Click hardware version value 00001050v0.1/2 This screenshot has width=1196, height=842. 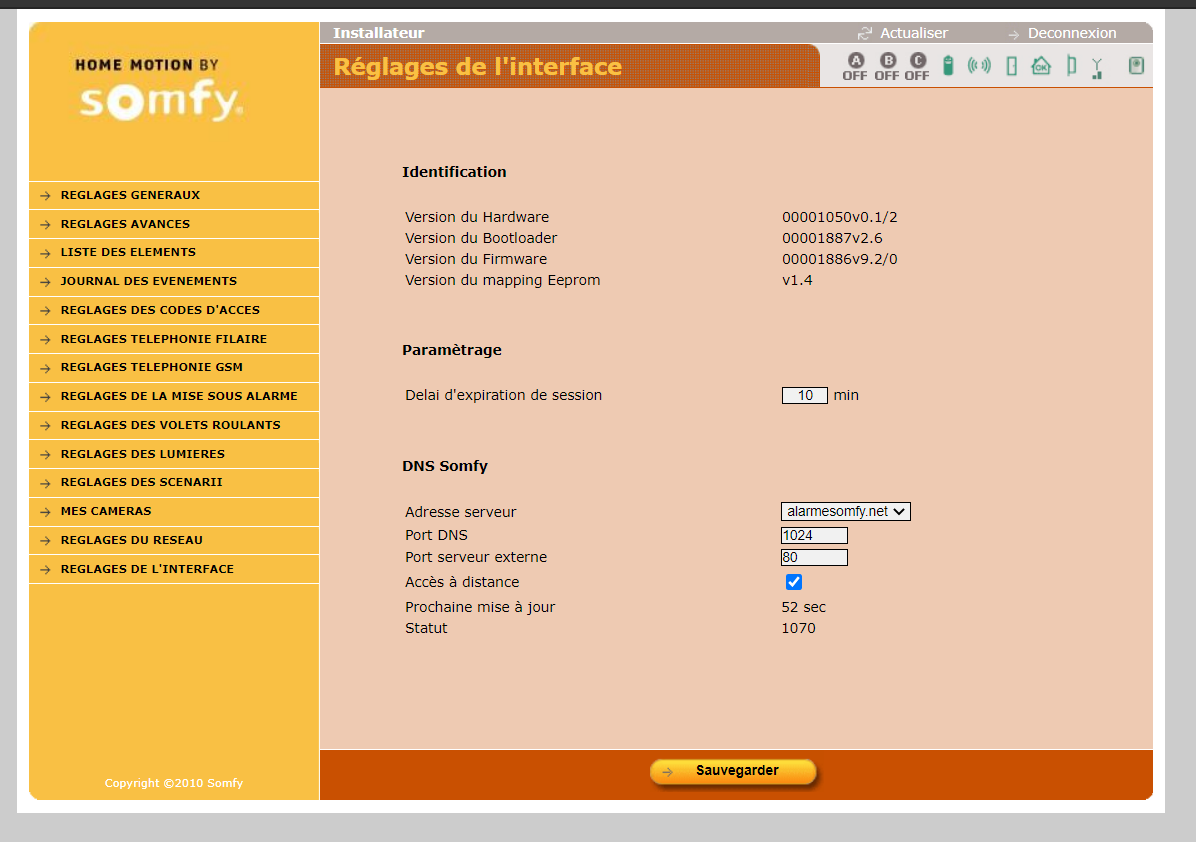click(x=839, y=217)
